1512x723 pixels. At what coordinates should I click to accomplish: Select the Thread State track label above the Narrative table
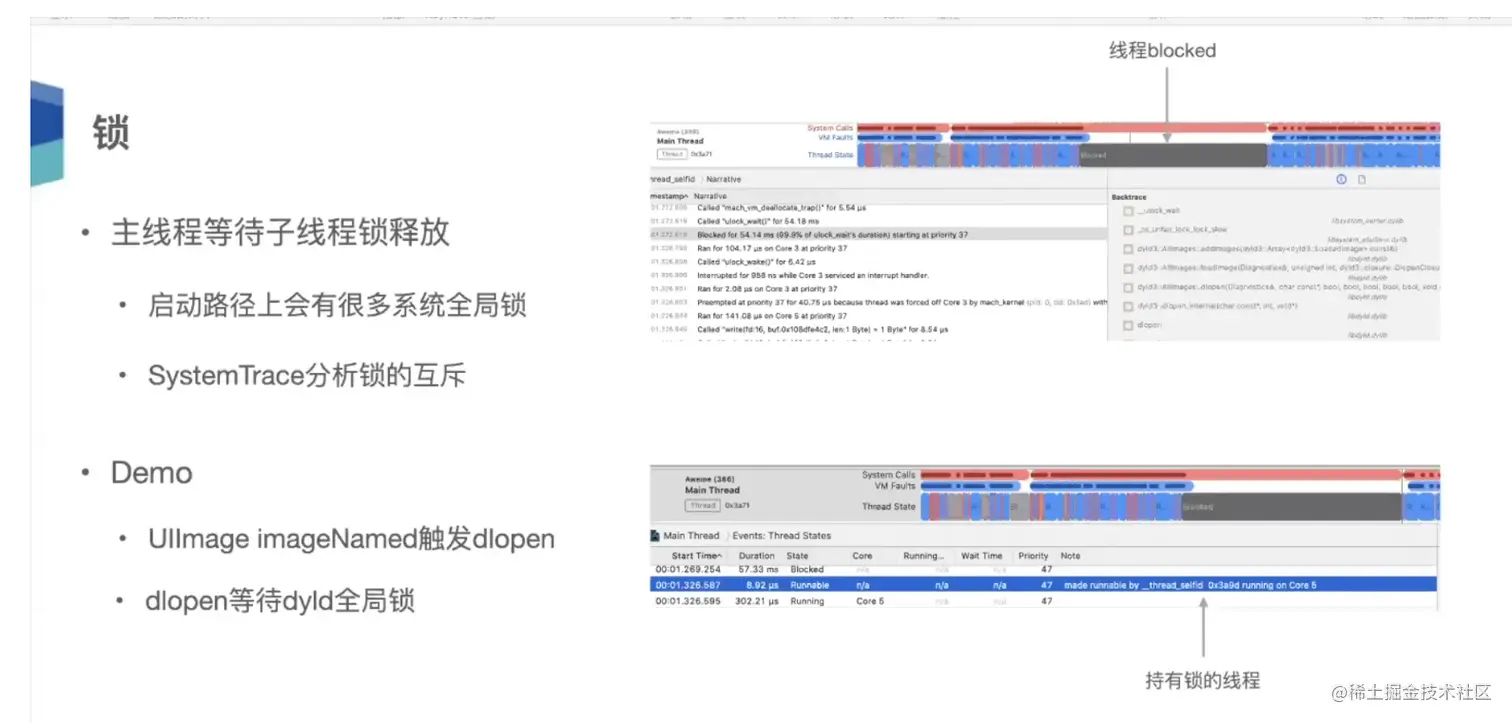click(x=830, y=155)
